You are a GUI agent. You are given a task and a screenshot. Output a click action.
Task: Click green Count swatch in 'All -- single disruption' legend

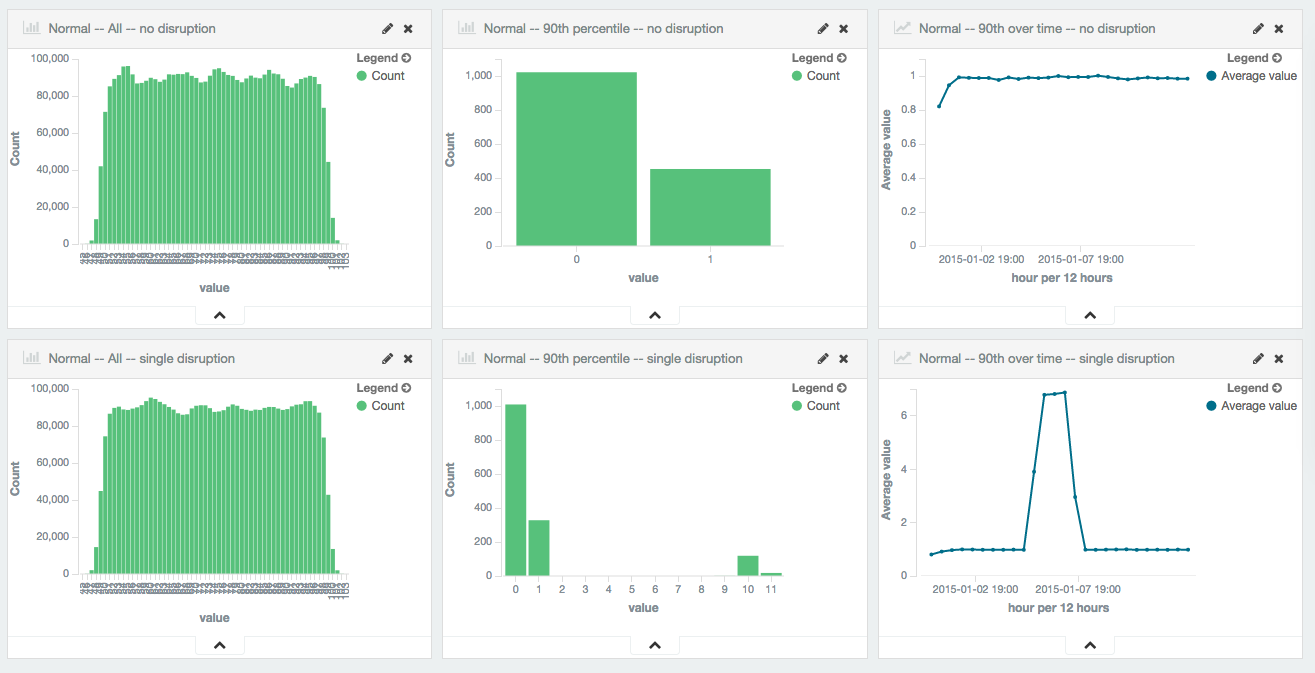362,406
